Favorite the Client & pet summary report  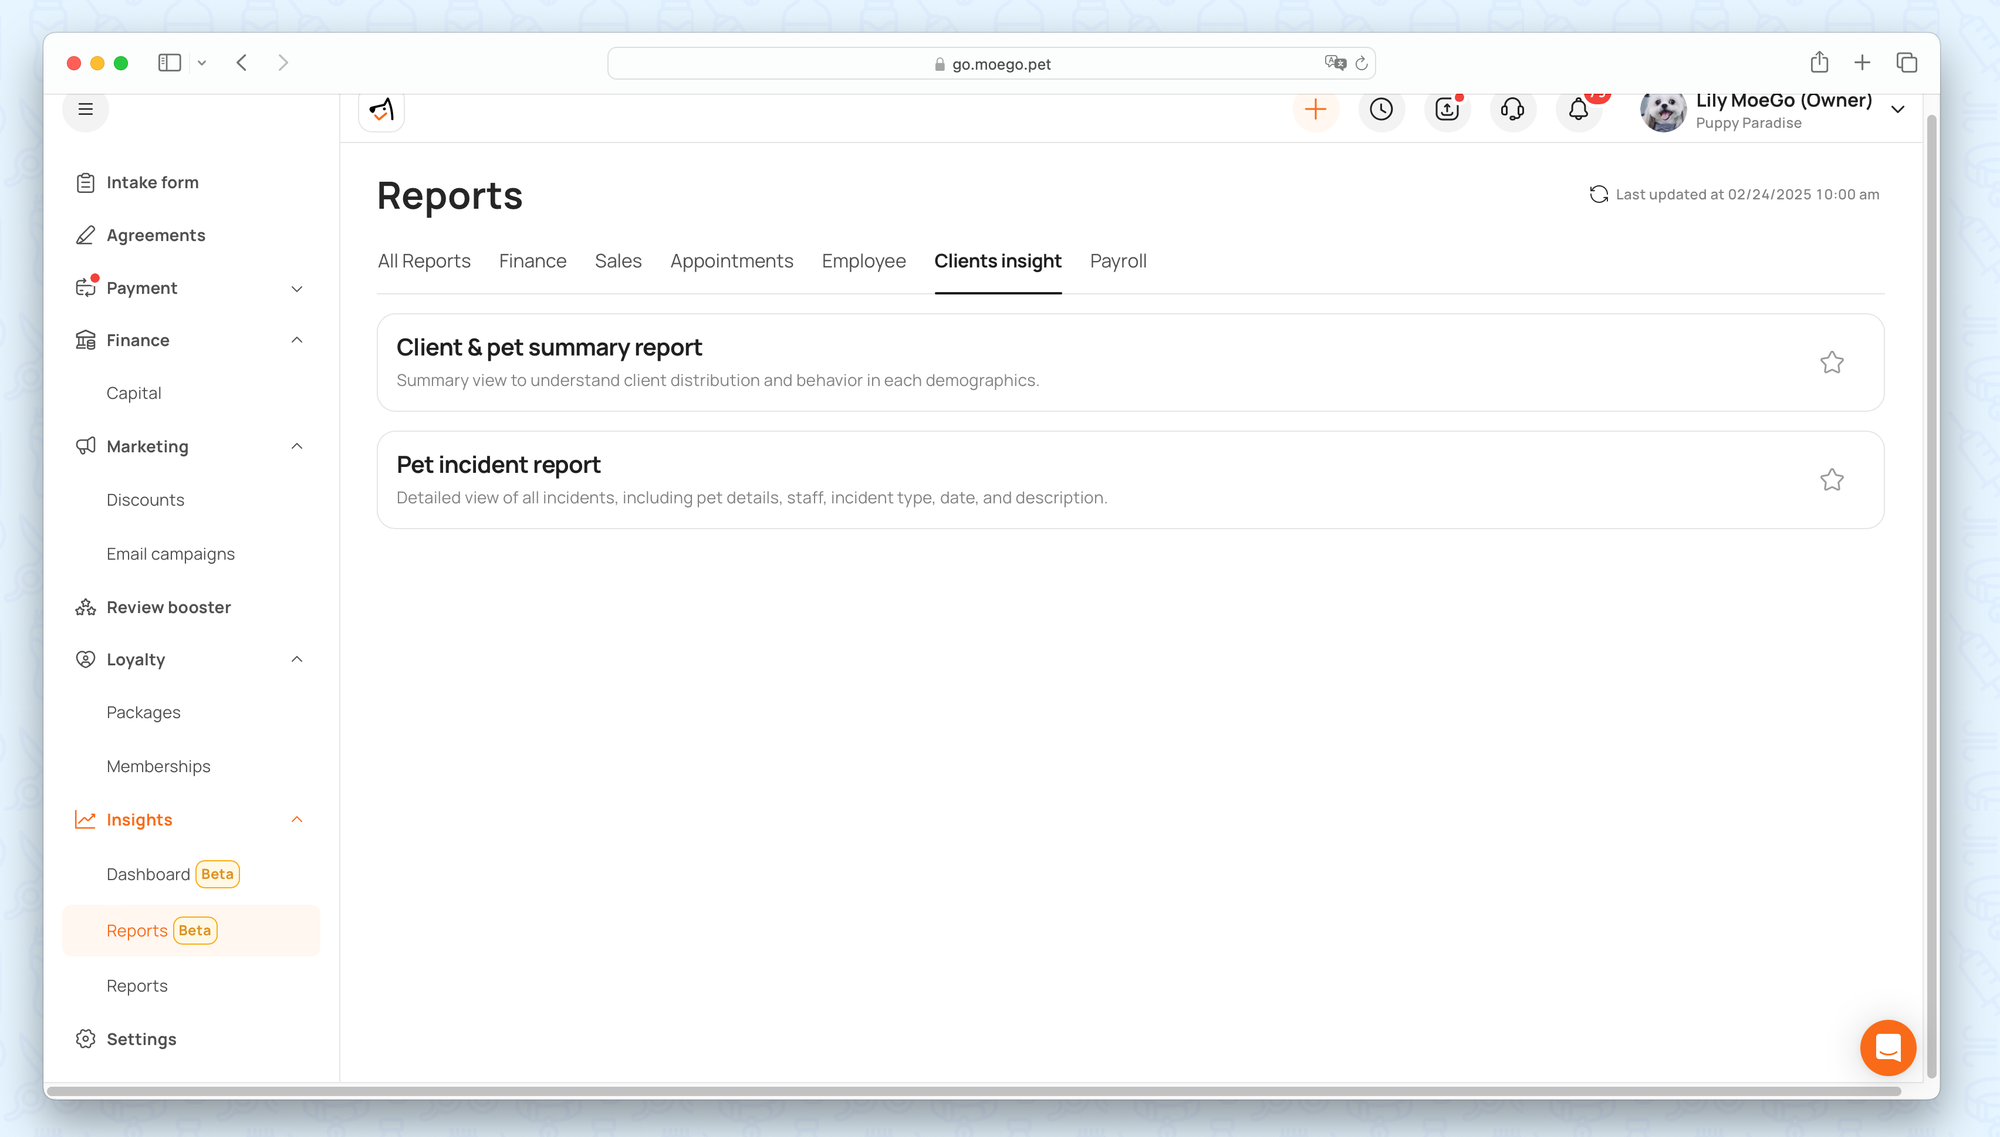pyautogui.click(x=1831, y=363)
